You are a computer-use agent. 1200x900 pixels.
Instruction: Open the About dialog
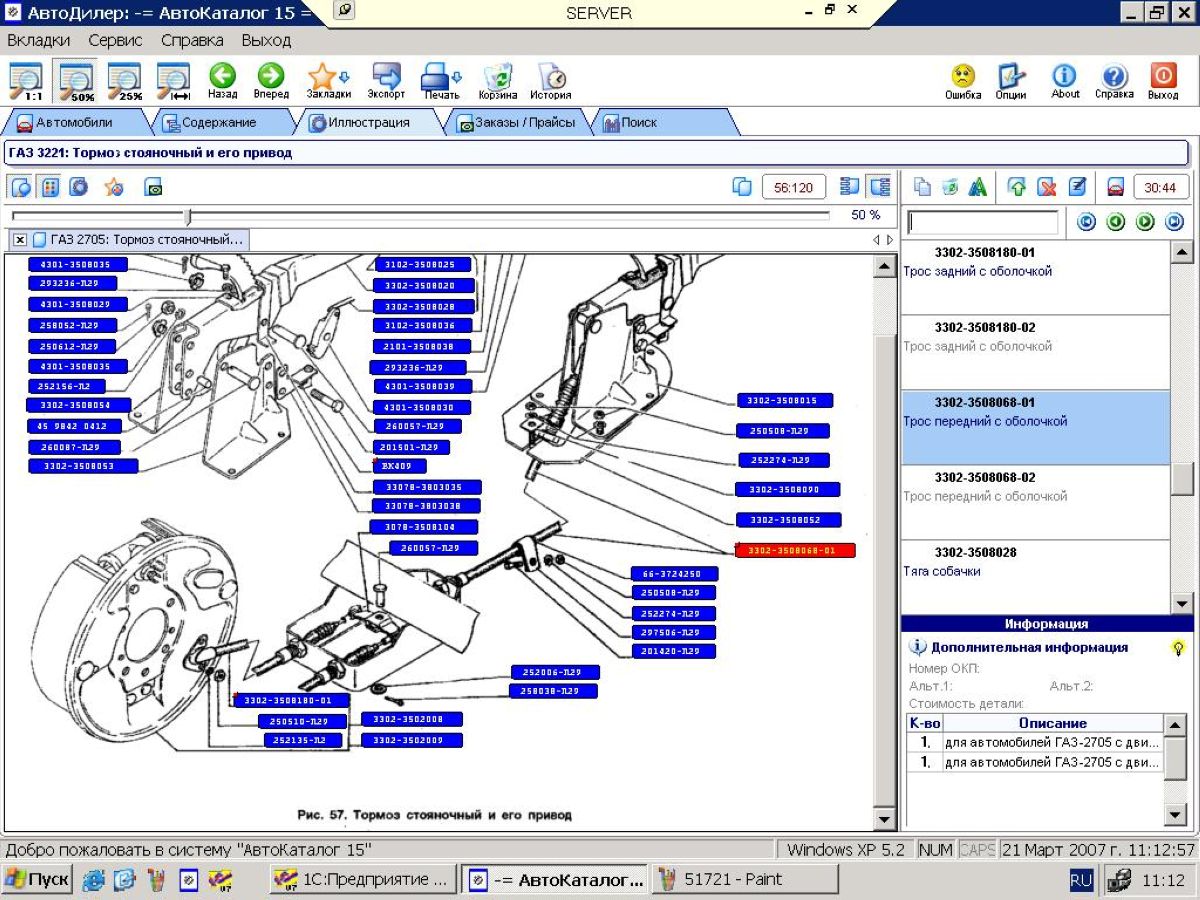(1065, 81)
